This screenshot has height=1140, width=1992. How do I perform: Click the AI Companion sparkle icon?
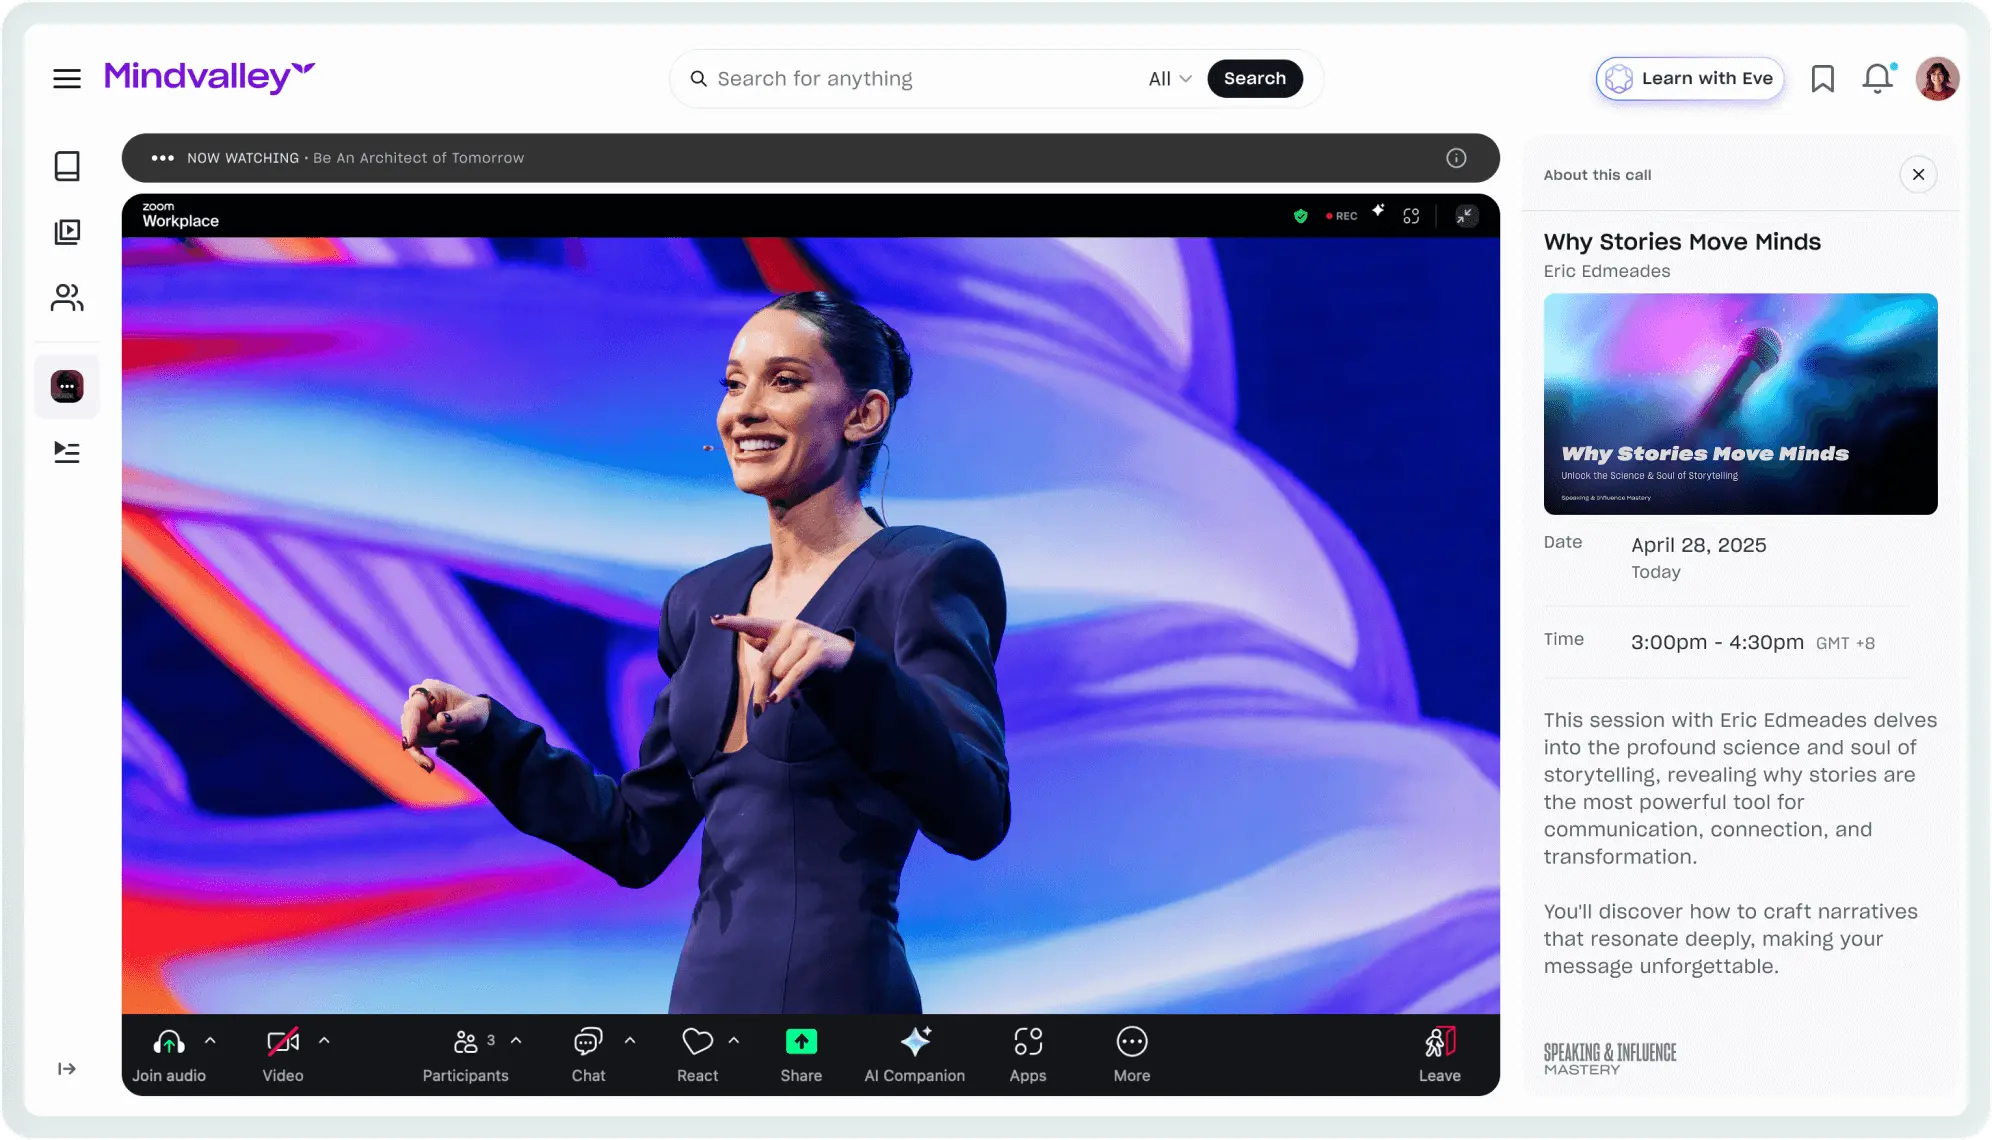click(914, 1042)
